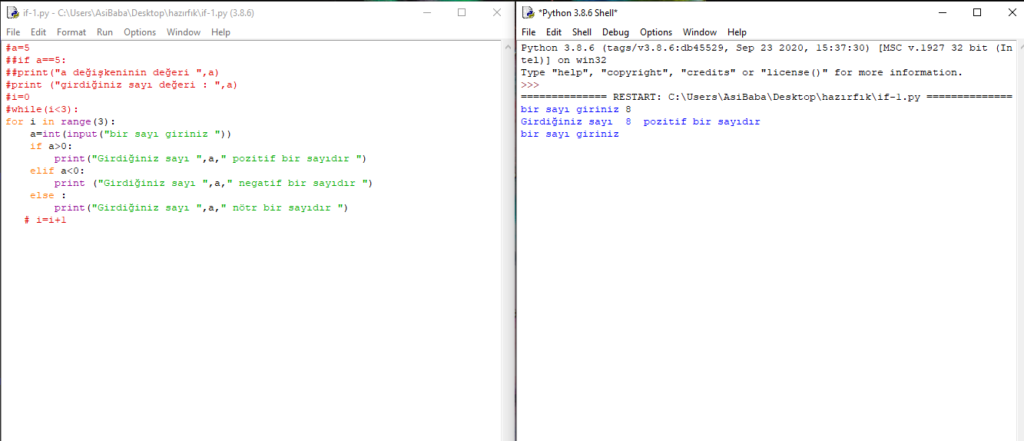Expand the editor's Options menu
The height and width of the screenshot is (441, 1024).
140,32
